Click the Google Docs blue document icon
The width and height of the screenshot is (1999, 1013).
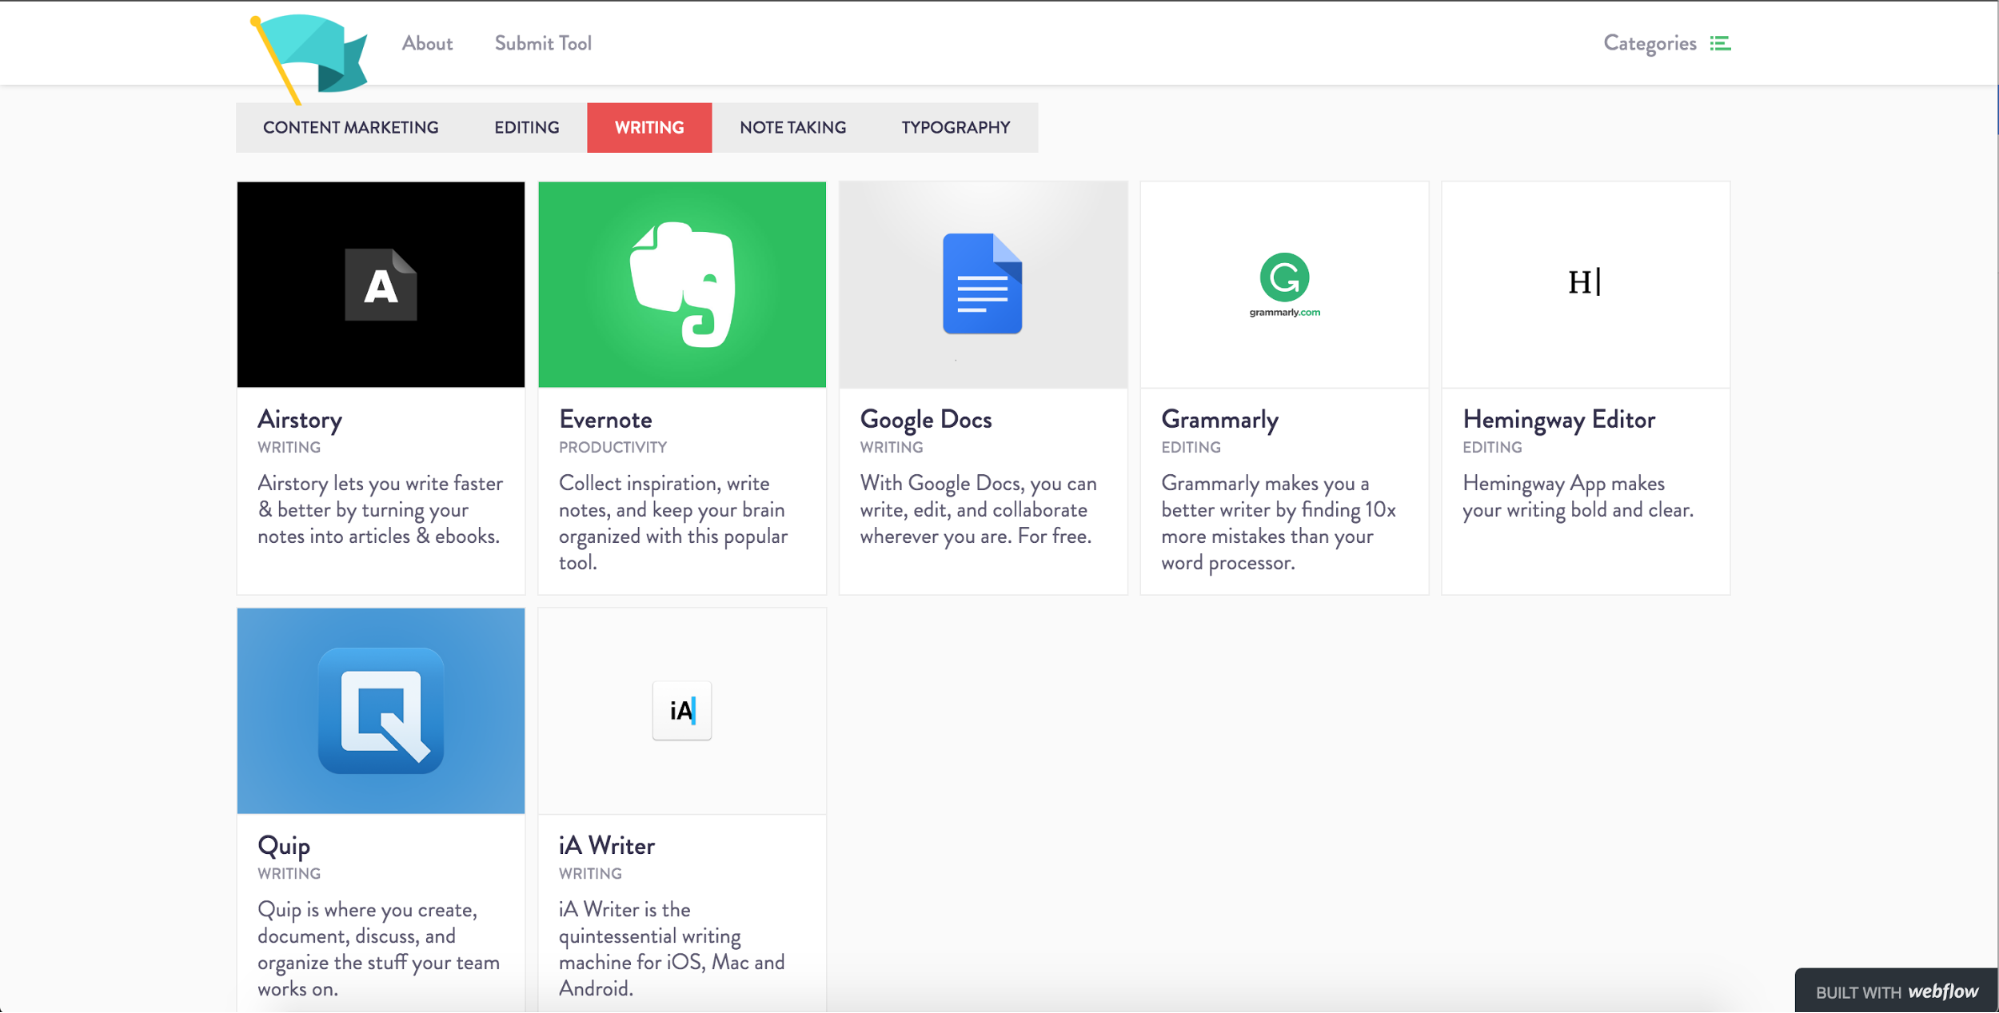click(982, 284)
